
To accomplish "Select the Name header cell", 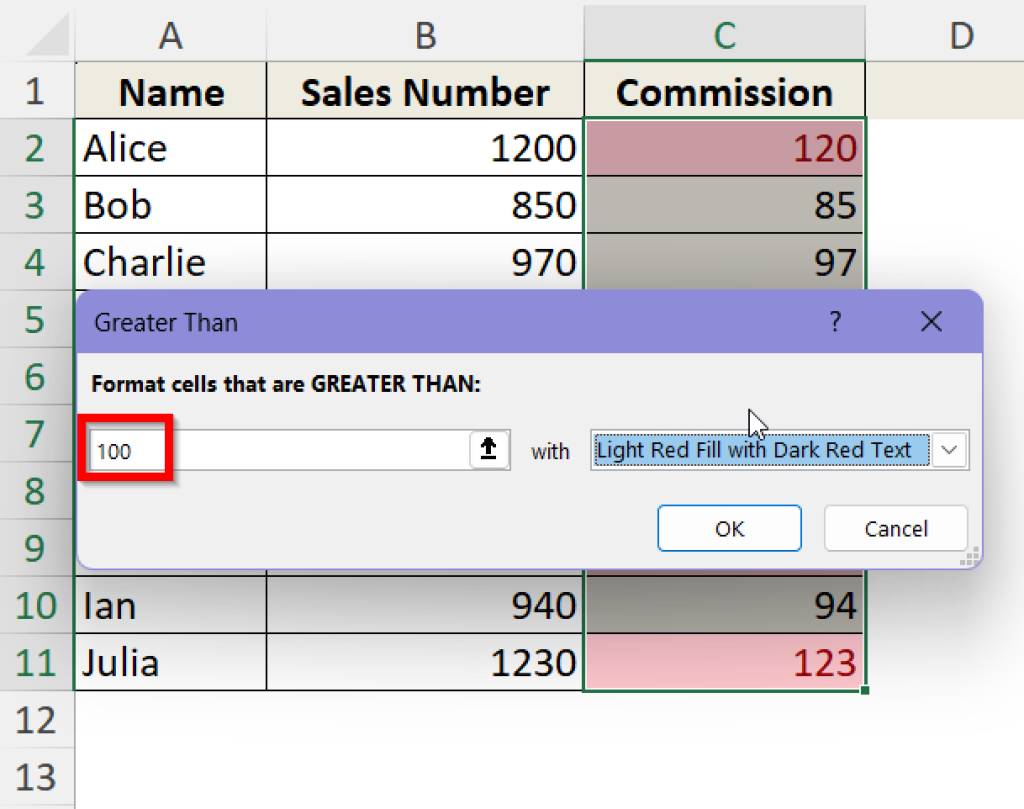I will click(x=170, y=91).
